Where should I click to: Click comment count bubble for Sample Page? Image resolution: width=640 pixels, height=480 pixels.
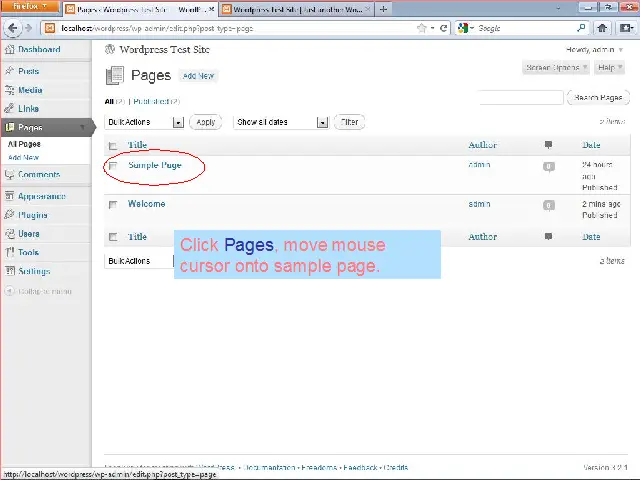click(549, 167)
